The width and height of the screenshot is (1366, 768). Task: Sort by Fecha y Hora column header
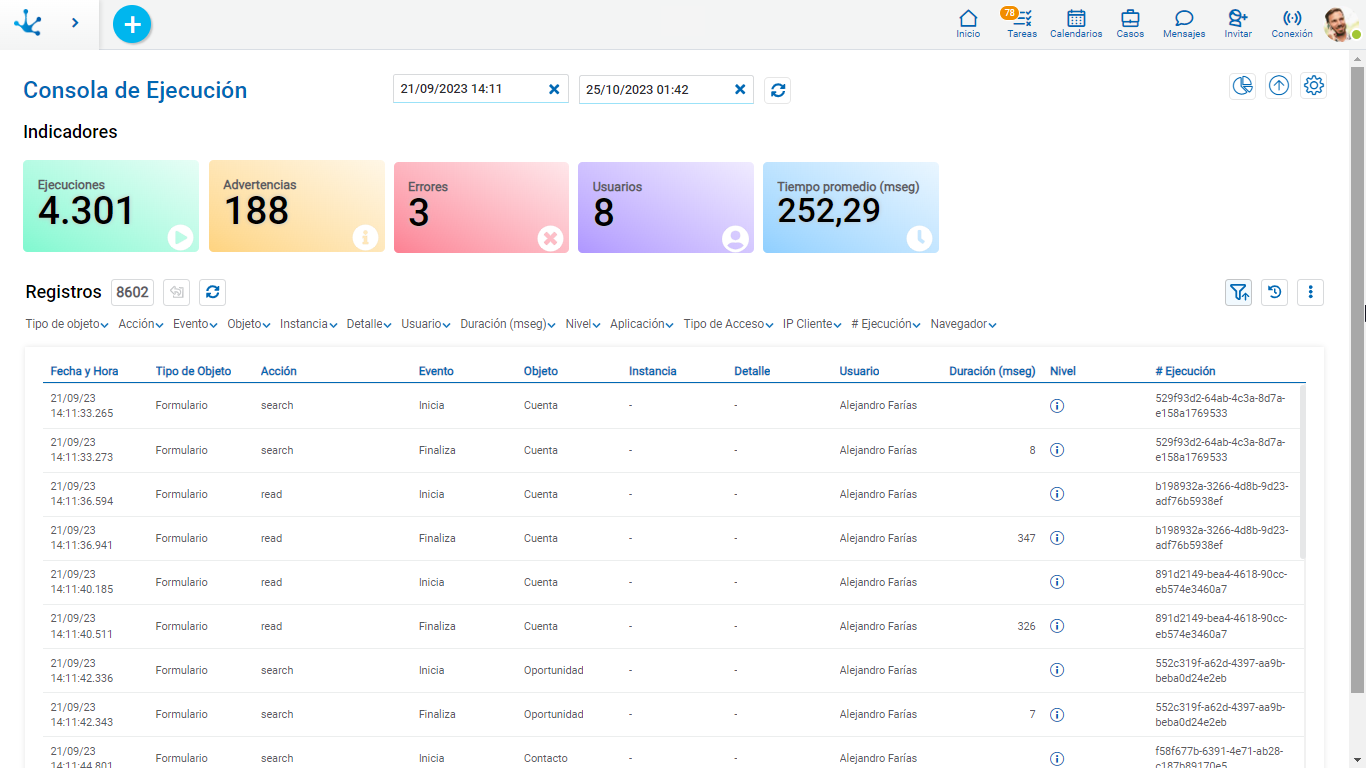pyautogui.click(x=84, y=371)
